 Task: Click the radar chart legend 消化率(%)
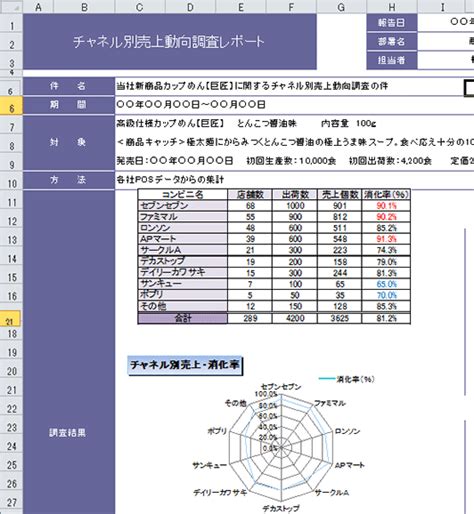[347, 379]
